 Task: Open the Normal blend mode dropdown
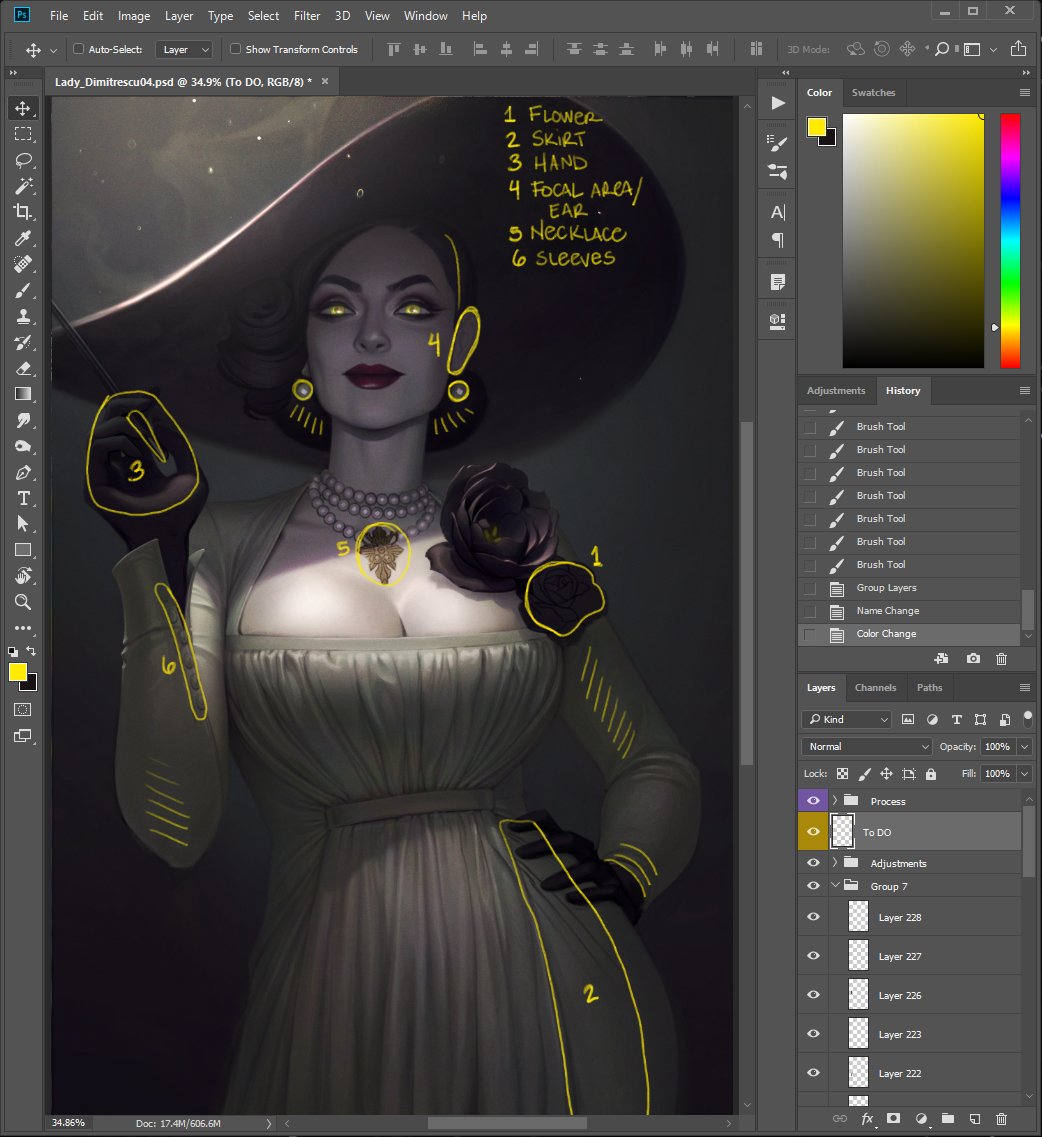click(867, 746)
